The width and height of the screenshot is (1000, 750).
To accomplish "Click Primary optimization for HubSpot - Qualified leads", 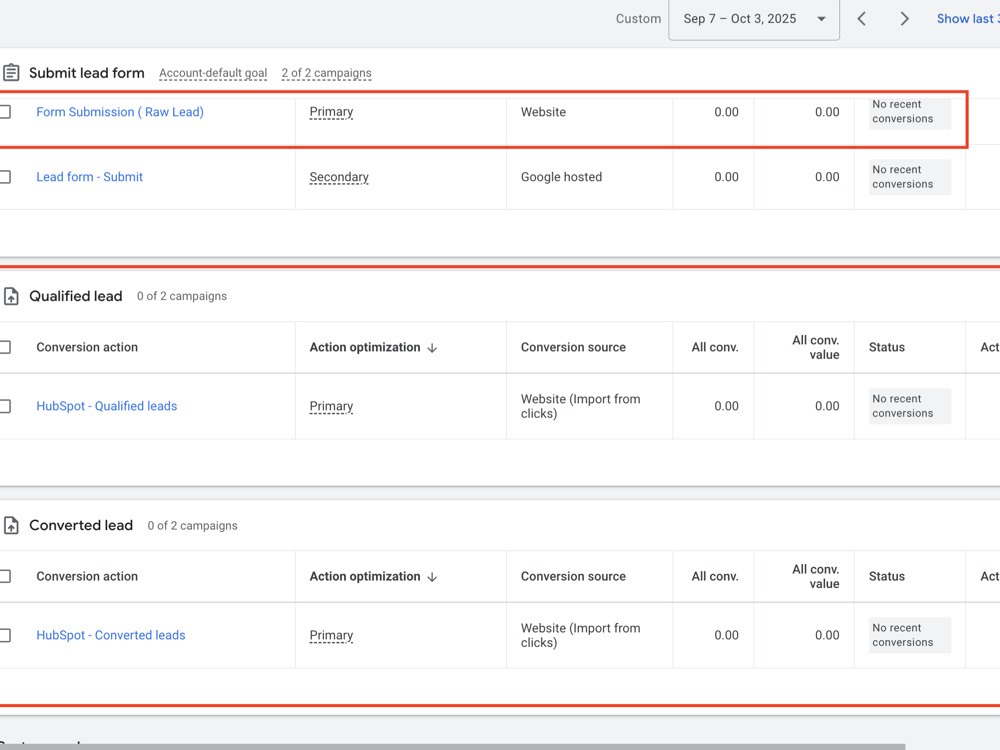I will [331, 406].
